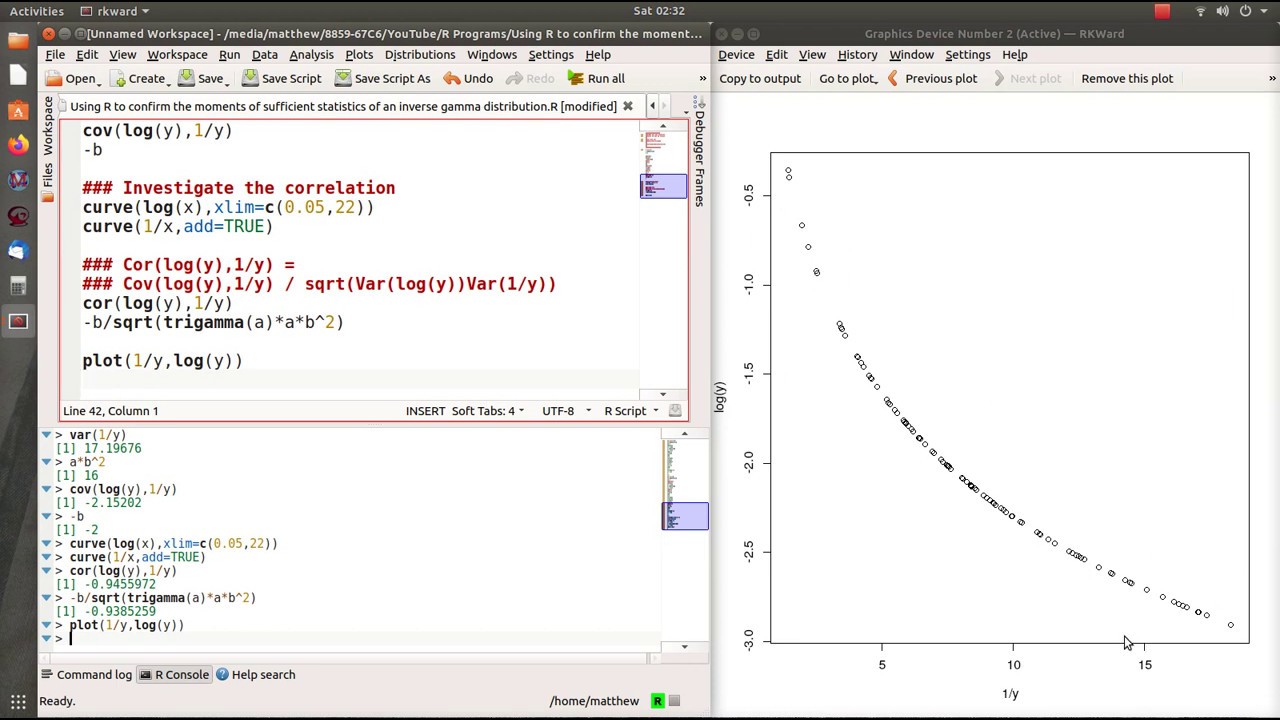Click the plot(1/y,log(y)) line in the editor
This screenshot has width=1280, height=720.
(x=162, y=361)
